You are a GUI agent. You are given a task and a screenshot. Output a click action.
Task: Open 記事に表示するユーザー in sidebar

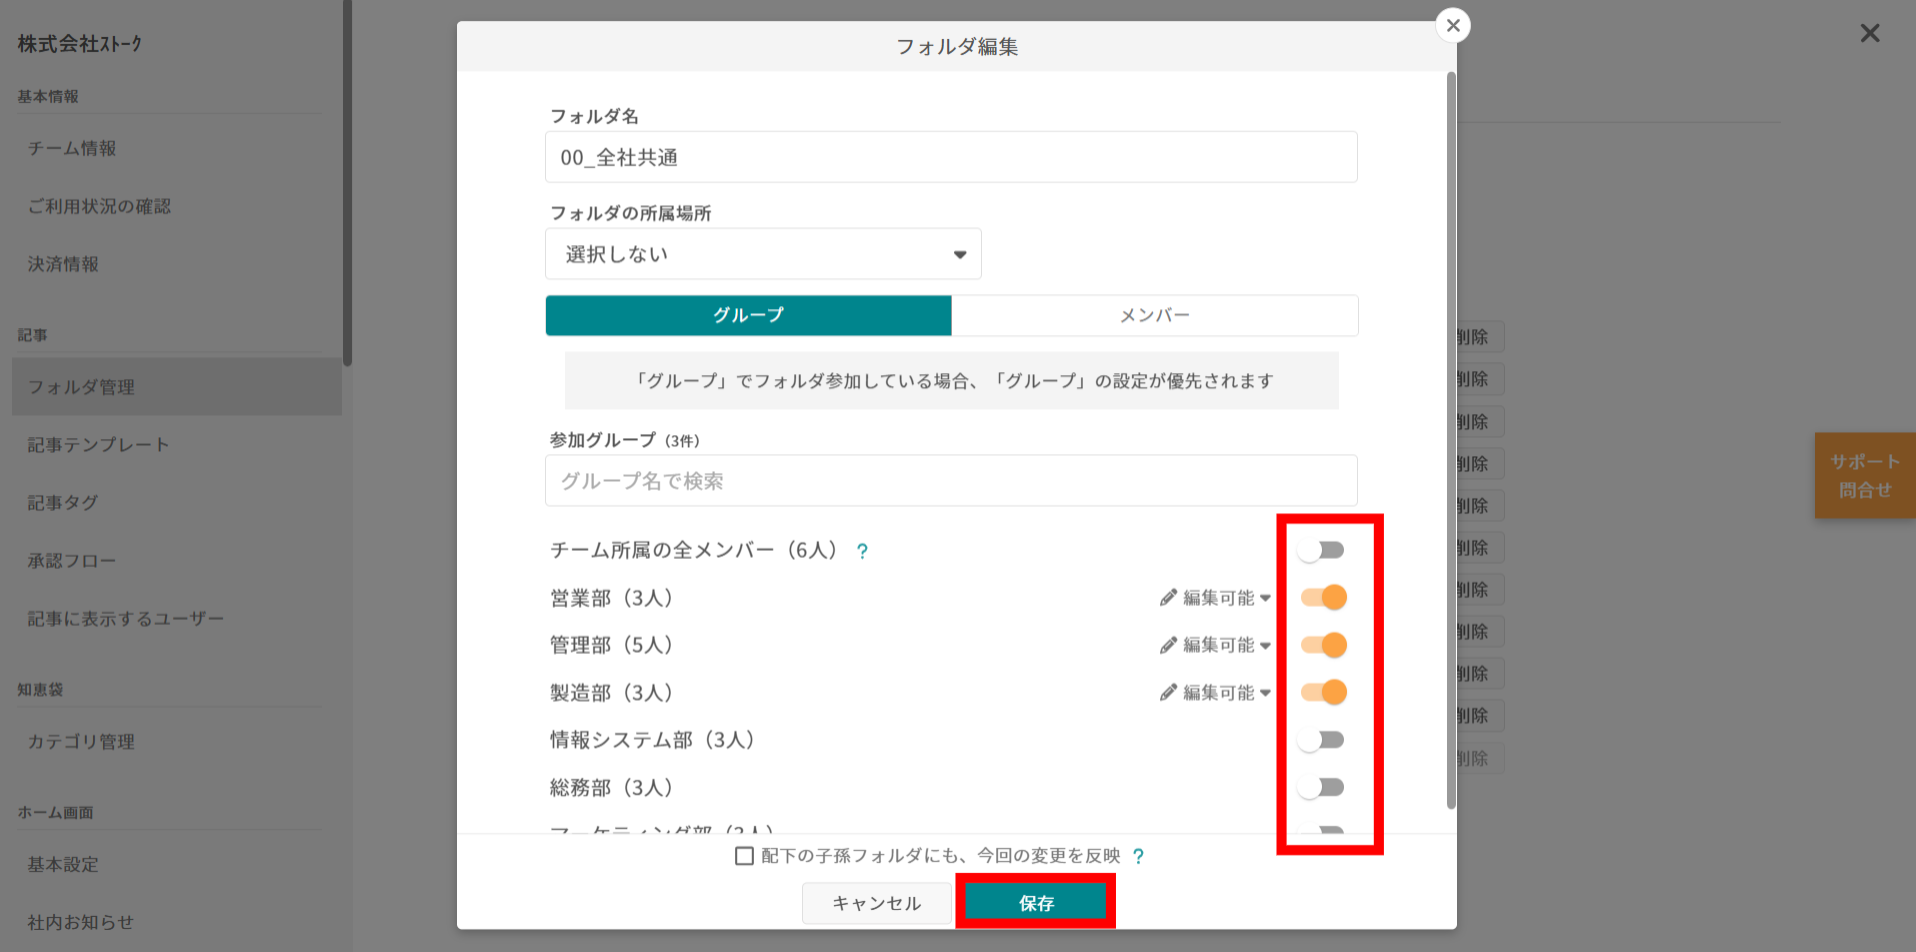point(125,619)
